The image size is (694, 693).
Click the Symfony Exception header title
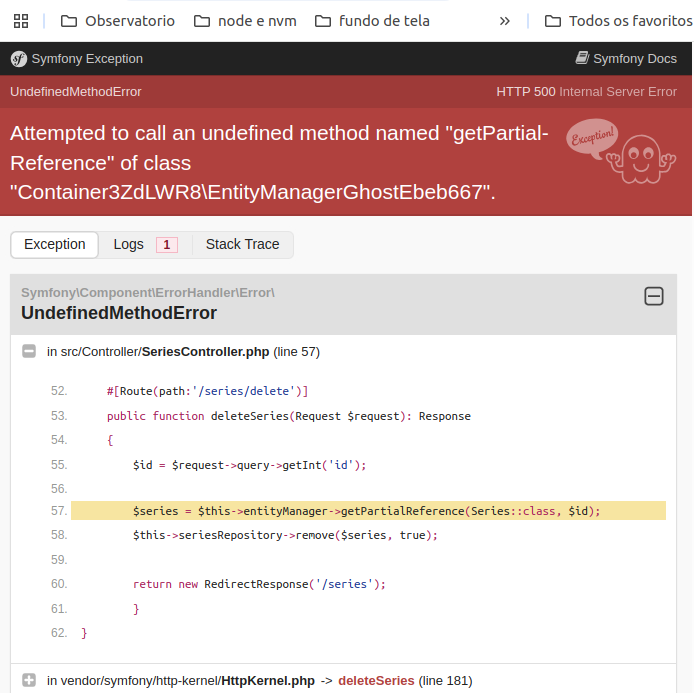(x=87, y=58)
